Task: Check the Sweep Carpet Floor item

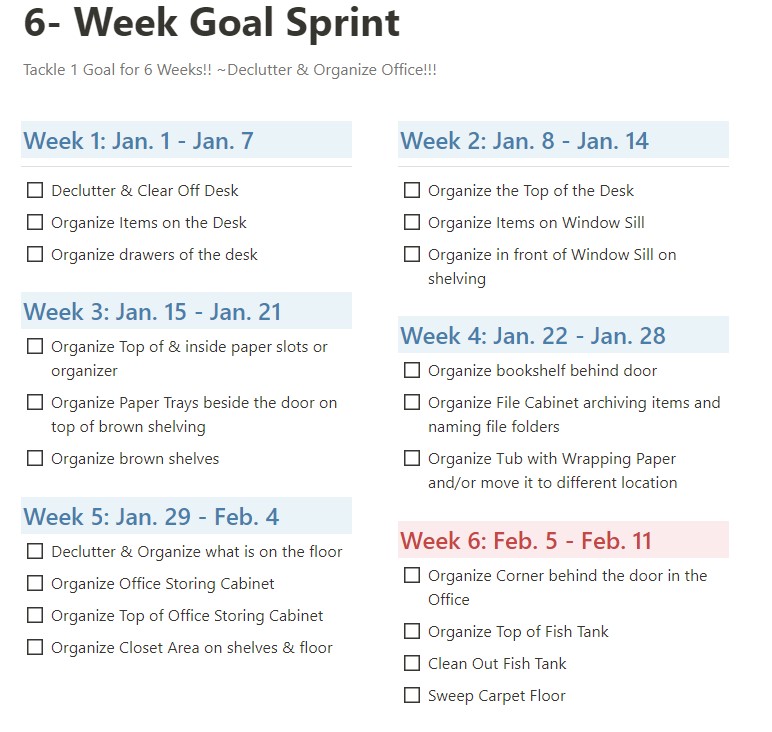Action: click(412, 696)
